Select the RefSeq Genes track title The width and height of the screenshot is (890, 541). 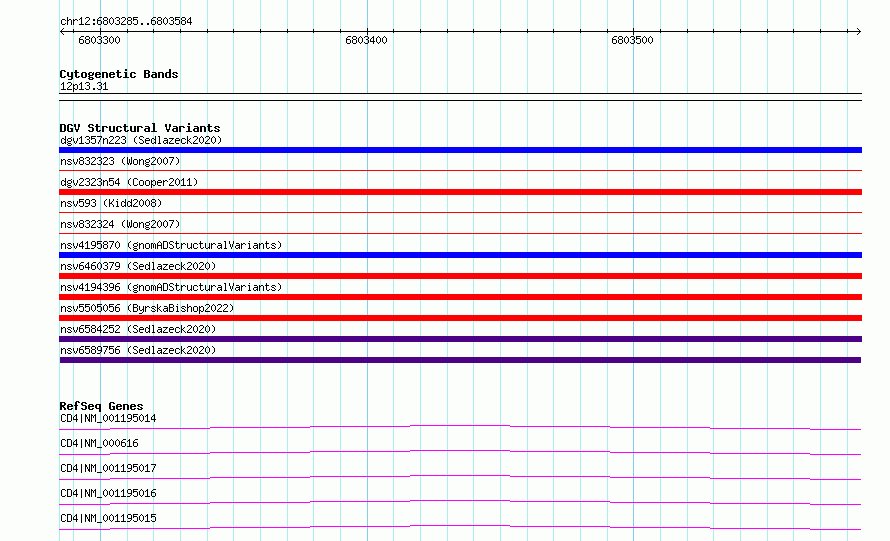click(101, 406)
